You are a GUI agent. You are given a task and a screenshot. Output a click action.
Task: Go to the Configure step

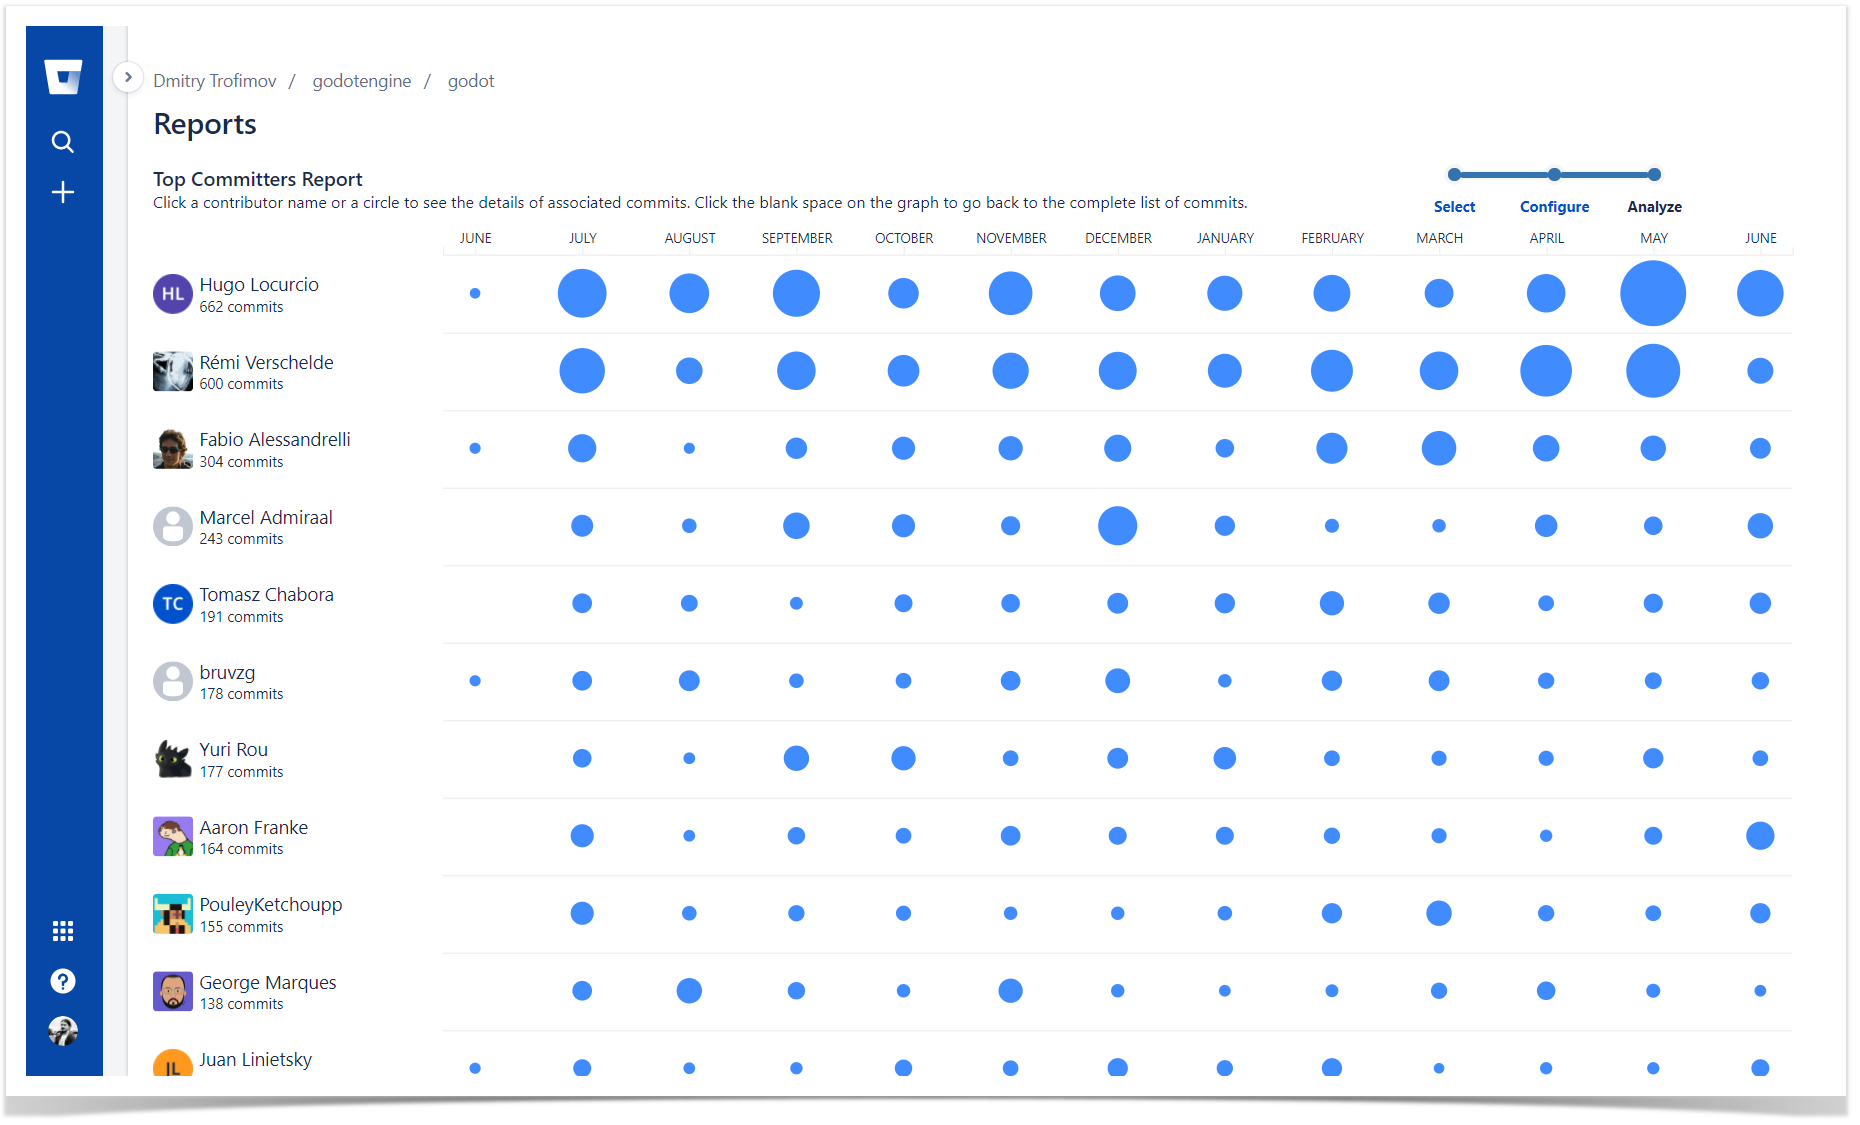click(x=1554, y=207)
